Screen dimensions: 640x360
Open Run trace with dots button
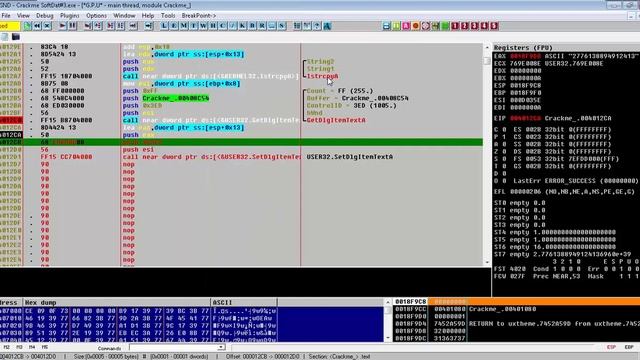(272, 26)
